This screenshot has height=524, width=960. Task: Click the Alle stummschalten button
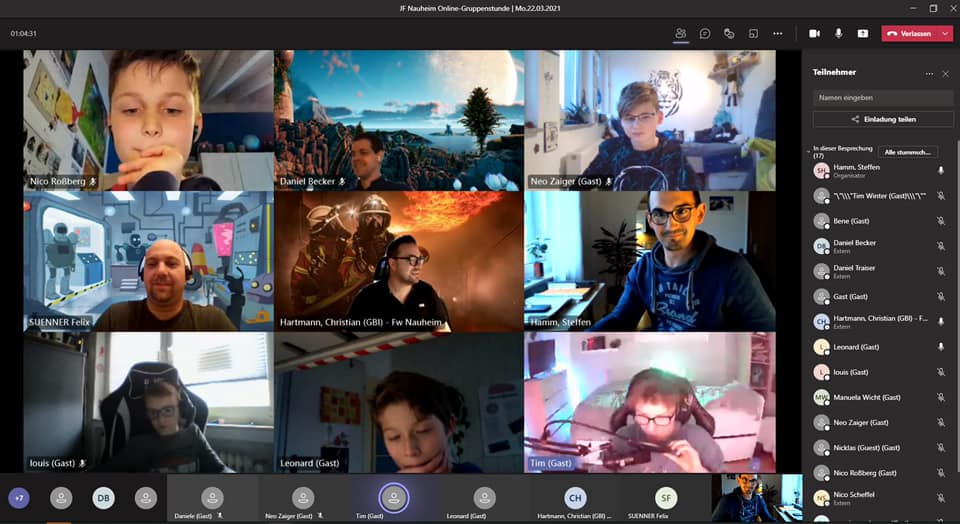click(909, 152)
